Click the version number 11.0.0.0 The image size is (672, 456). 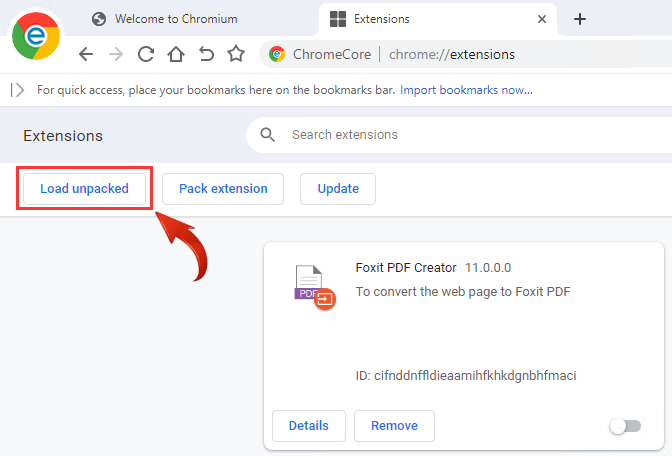pyautogui.click(x=488, y=268)
